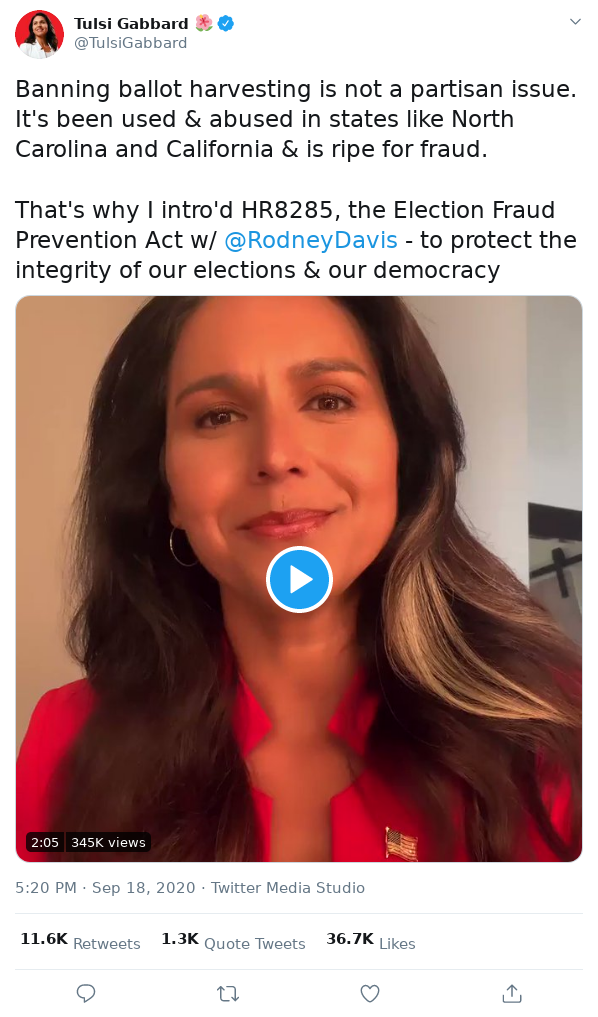This screenshot has width=598, height=1017.
Task: Like the tweet with the heart icon
Action: [x=370, y=993]
